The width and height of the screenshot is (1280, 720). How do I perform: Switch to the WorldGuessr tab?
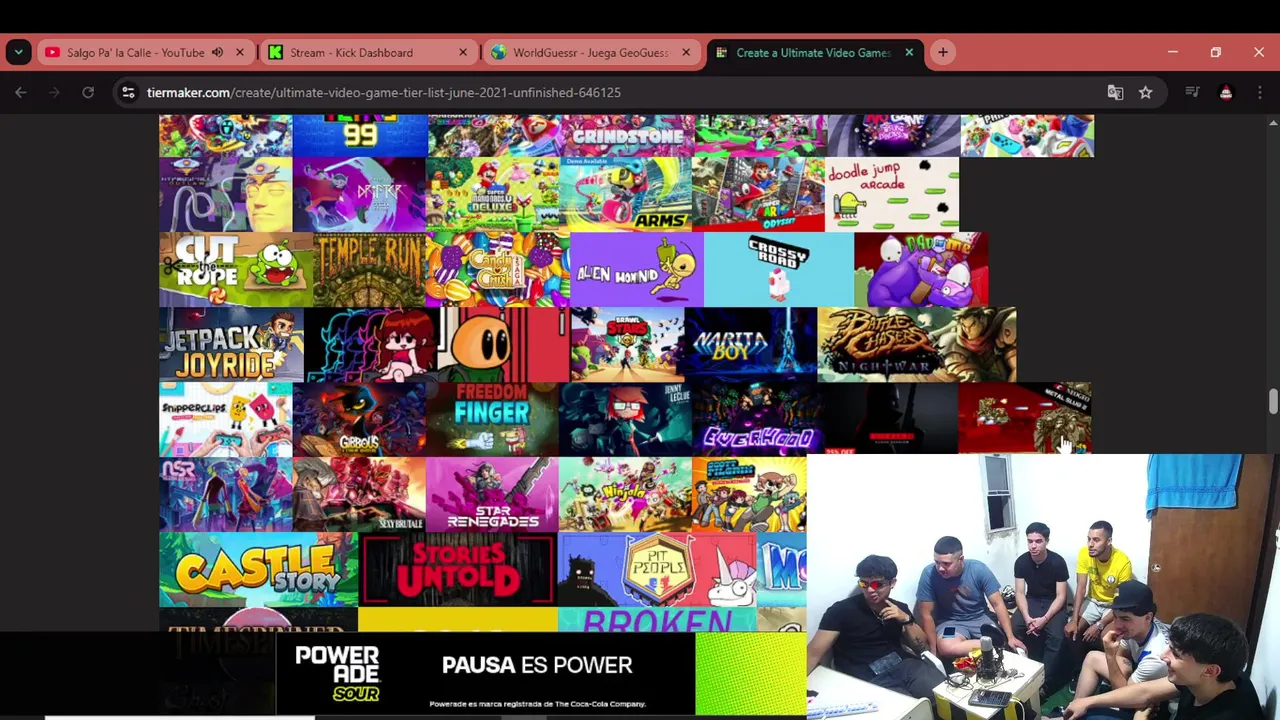coord(590,52)
